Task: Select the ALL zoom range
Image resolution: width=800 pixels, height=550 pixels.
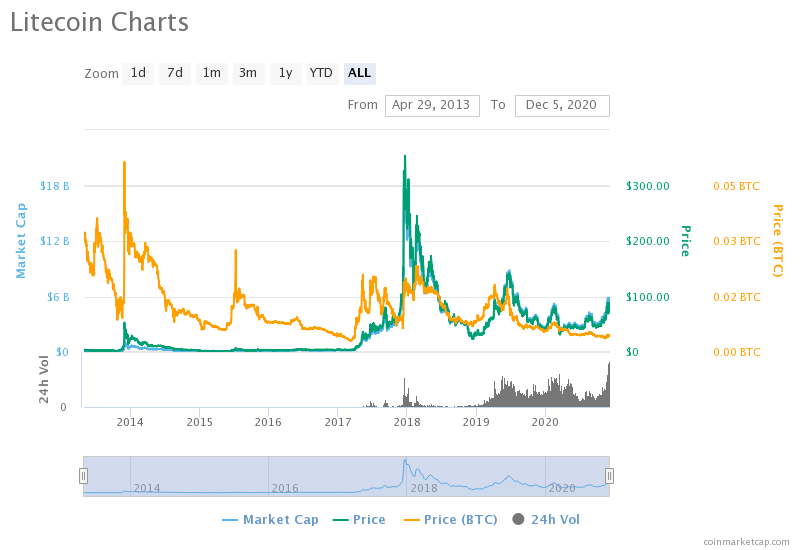Action: [360, 73]
